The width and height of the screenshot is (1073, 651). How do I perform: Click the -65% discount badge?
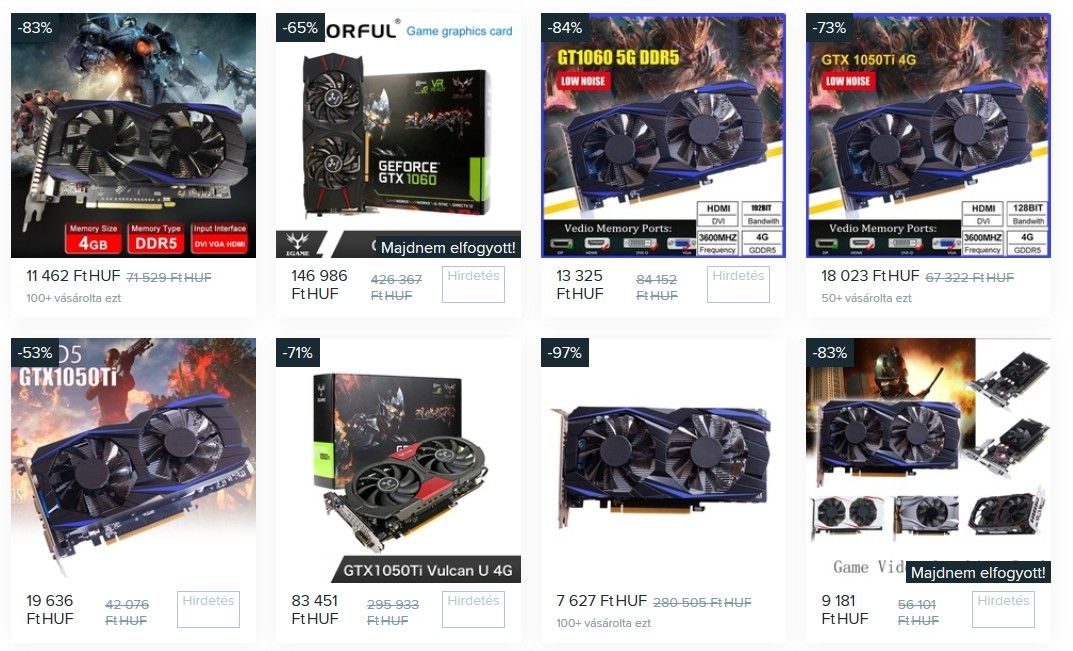300,28
